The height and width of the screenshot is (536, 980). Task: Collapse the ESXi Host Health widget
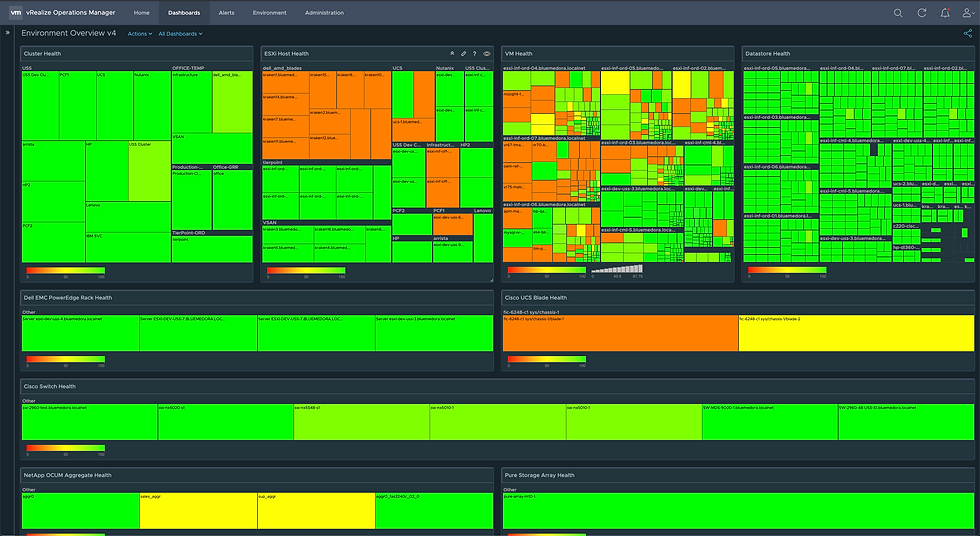[452, 54]
